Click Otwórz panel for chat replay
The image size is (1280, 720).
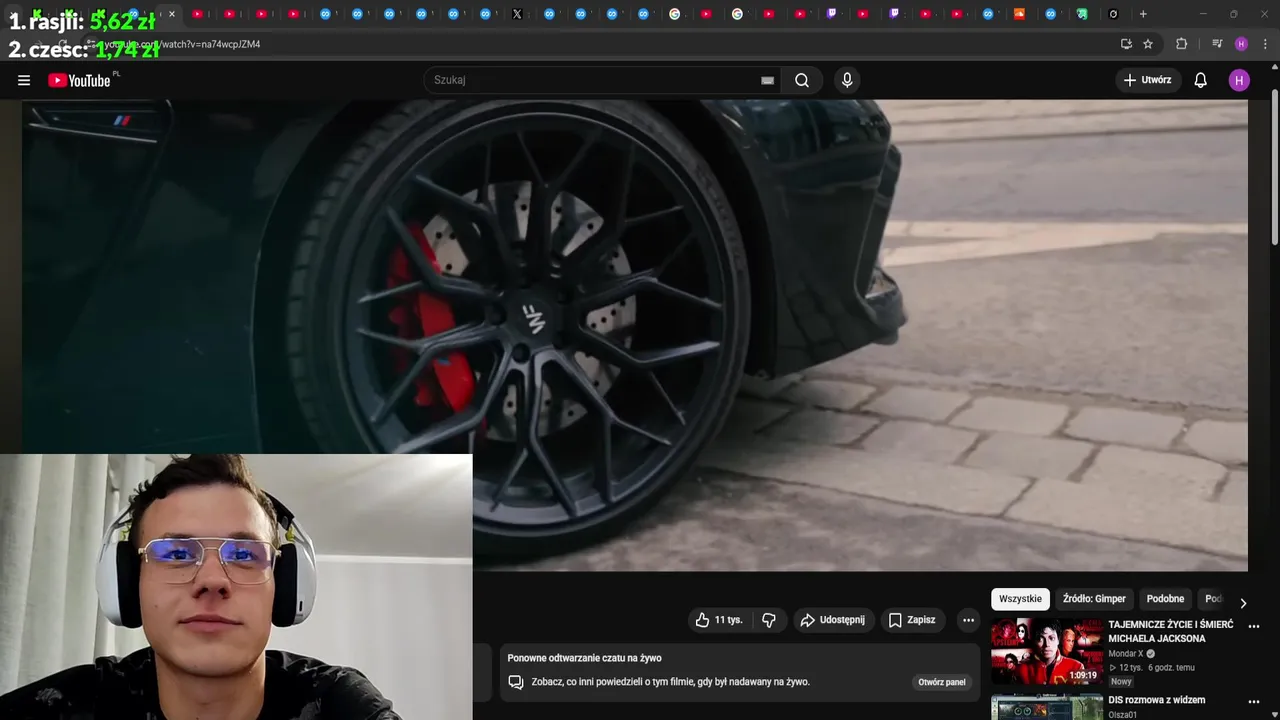pyautogui.click(x=942, y=682)
